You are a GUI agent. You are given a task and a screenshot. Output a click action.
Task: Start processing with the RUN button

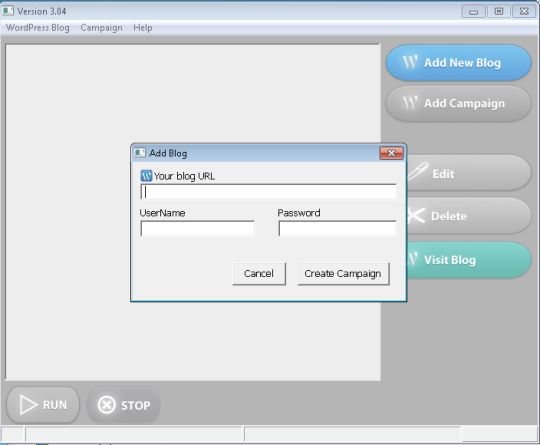pos(43,405)
